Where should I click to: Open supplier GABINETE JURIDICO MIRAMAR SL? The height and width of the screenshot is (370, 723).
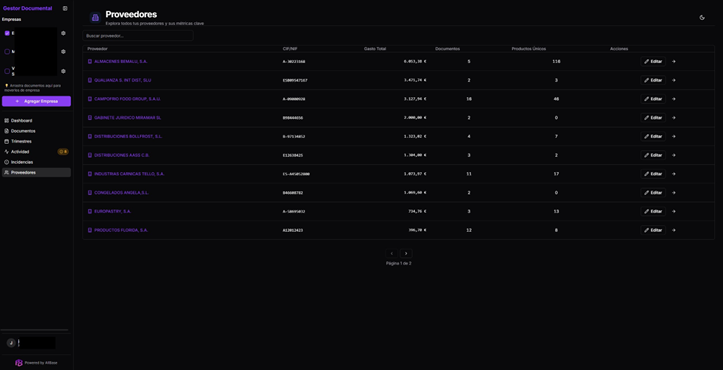click(128, 118)
